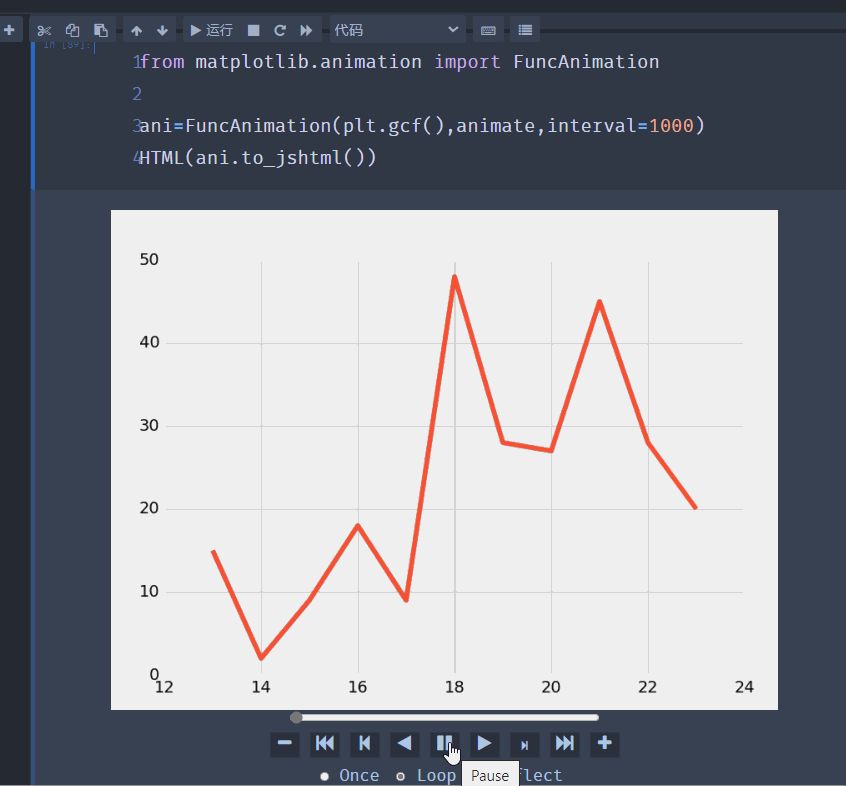The image size is (846, 786).
Task: Step forward one animation frame
Action: pyautogui.click(x=524, y=743)
